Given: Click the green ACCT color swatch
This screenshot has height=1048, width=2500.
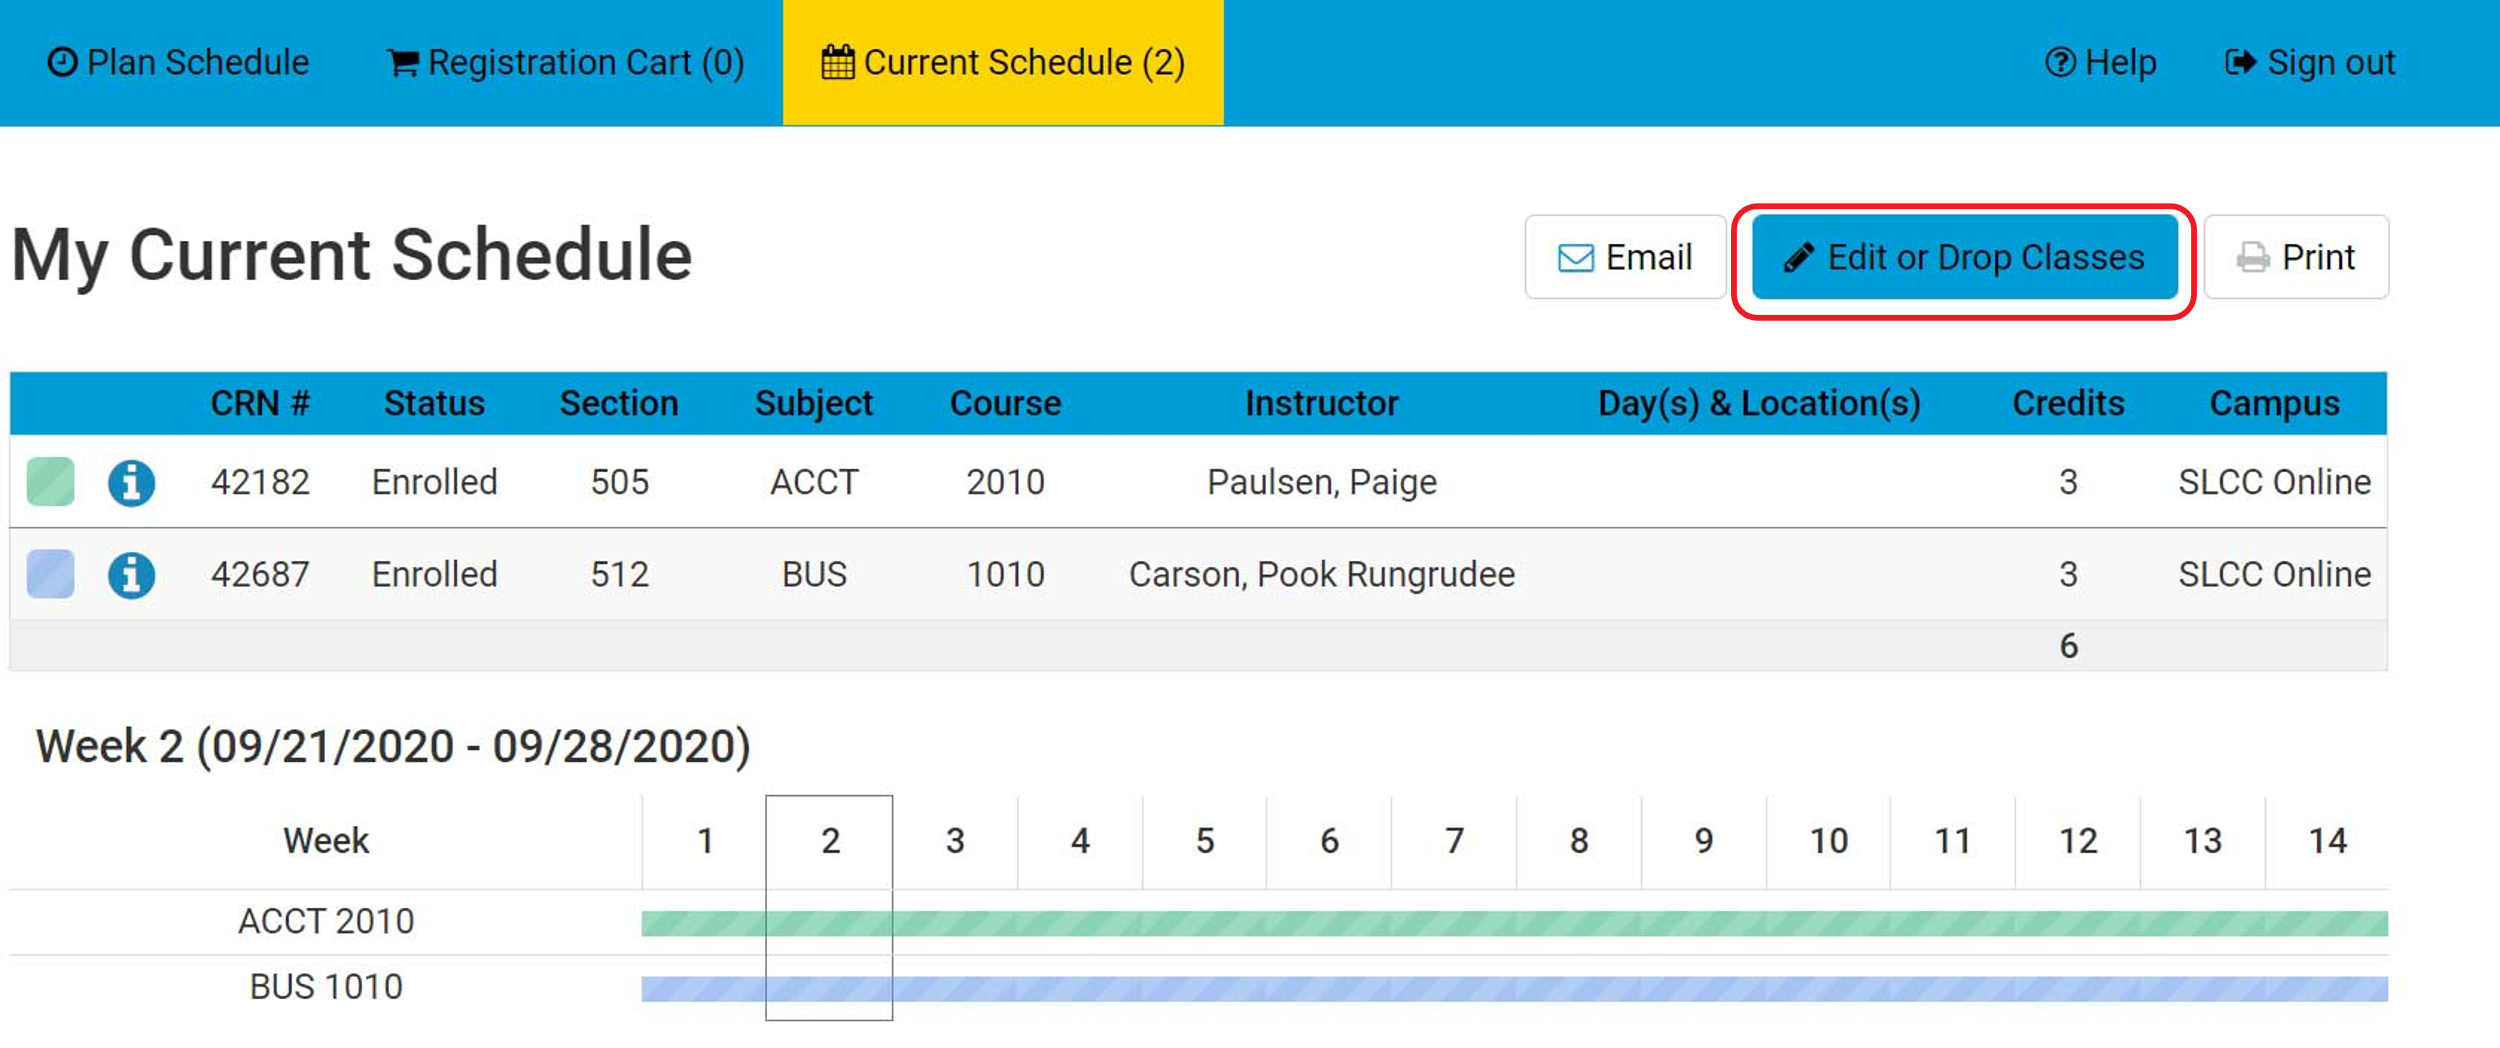Looking at the screenshot, I should click(51, 482).
